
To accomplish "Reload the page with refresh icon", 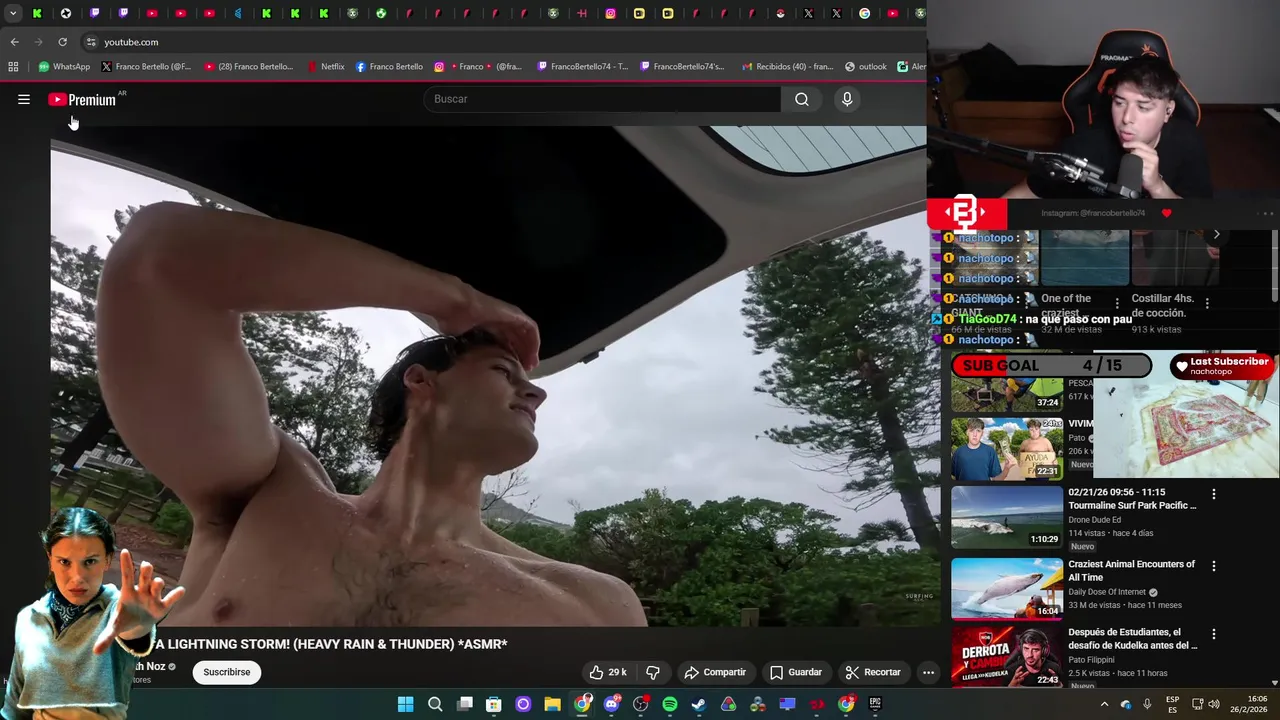I will coord(62,42).
